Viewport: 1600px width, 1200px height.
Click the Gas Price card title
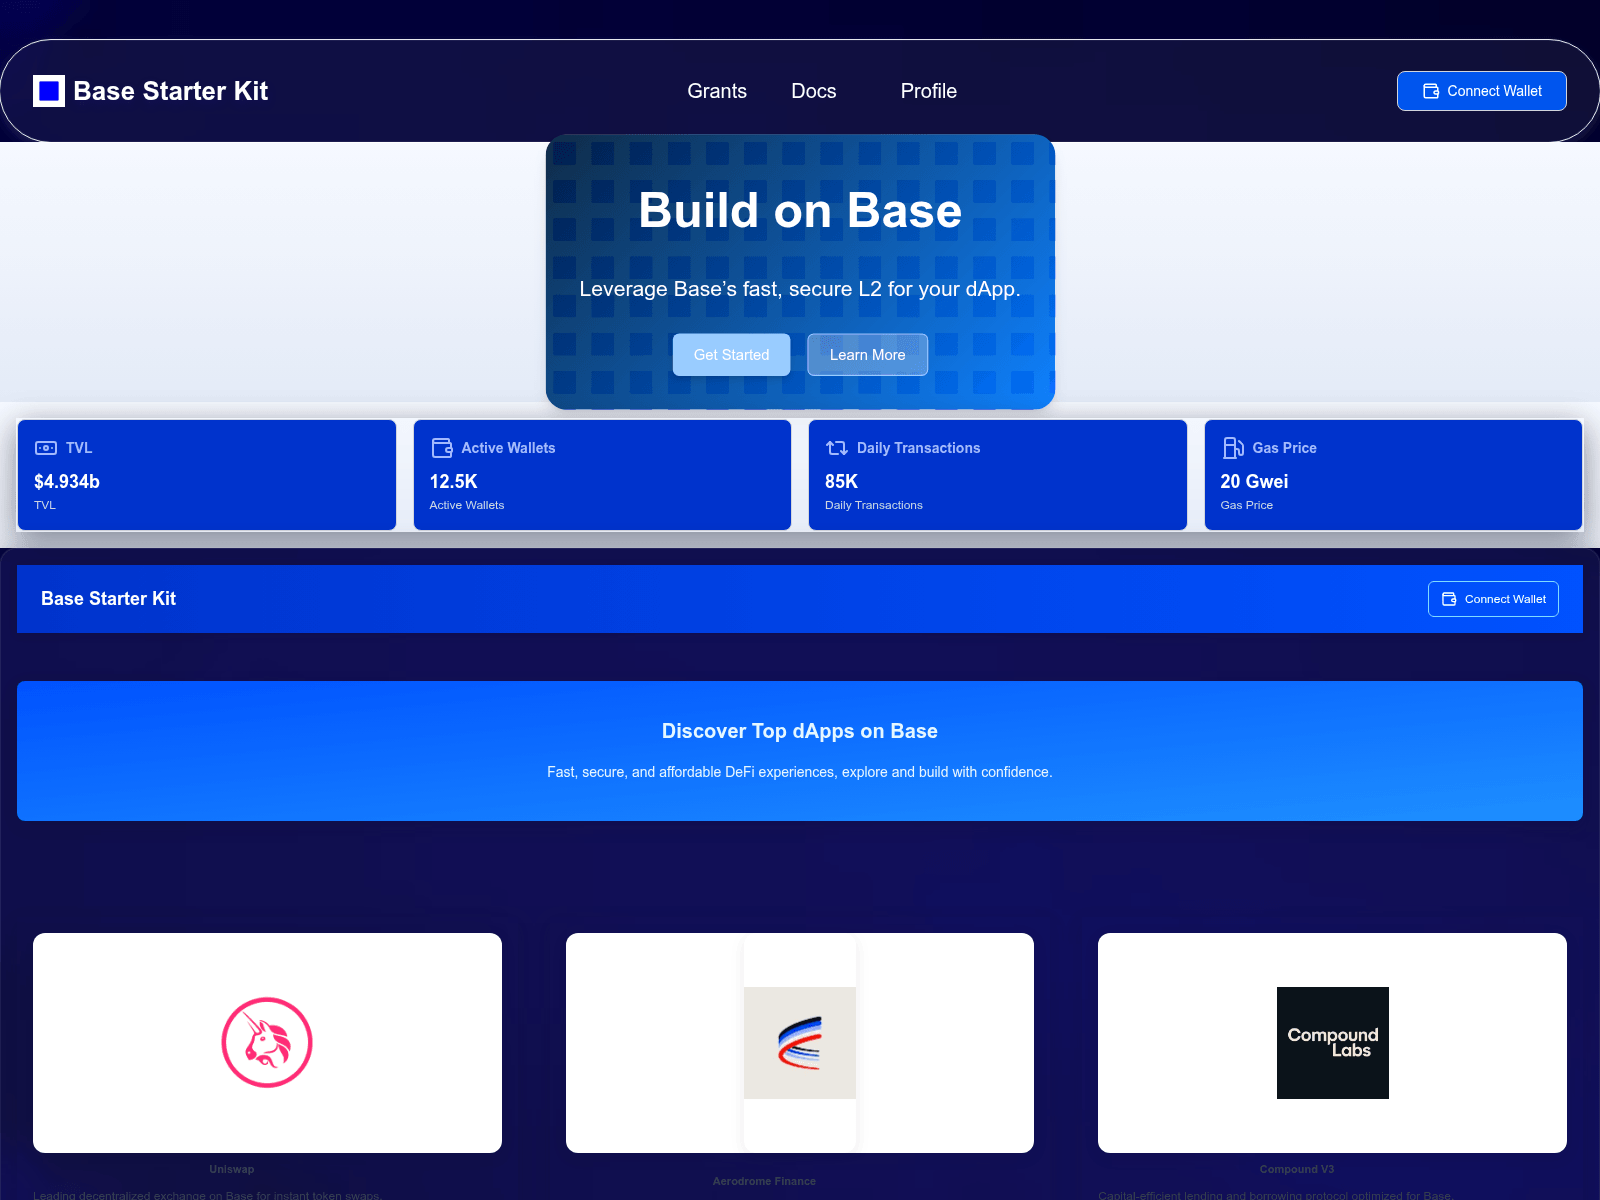tap(1285, 448)
